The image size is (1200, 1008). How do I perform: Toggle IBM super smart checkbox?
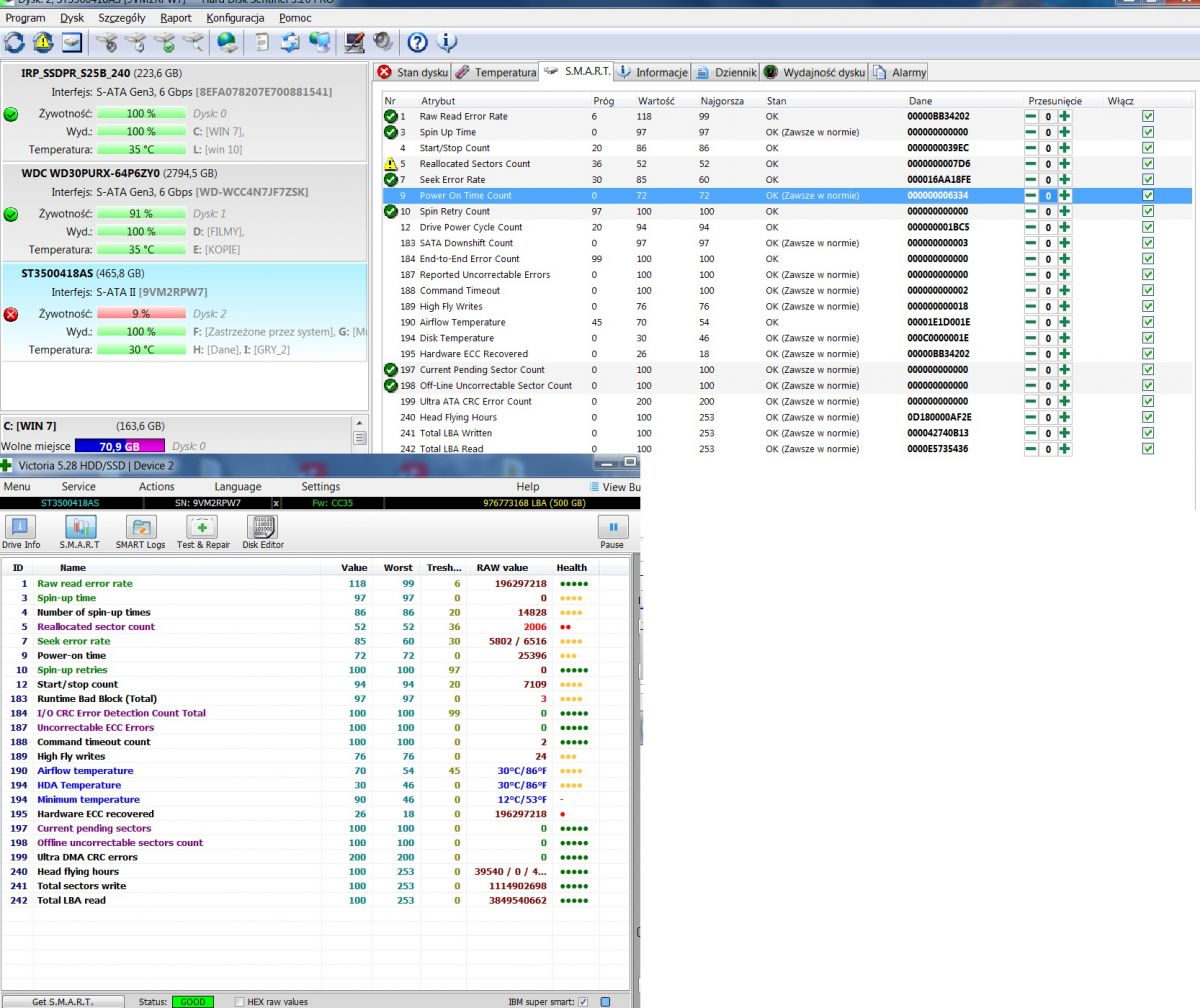point(583,1001)
